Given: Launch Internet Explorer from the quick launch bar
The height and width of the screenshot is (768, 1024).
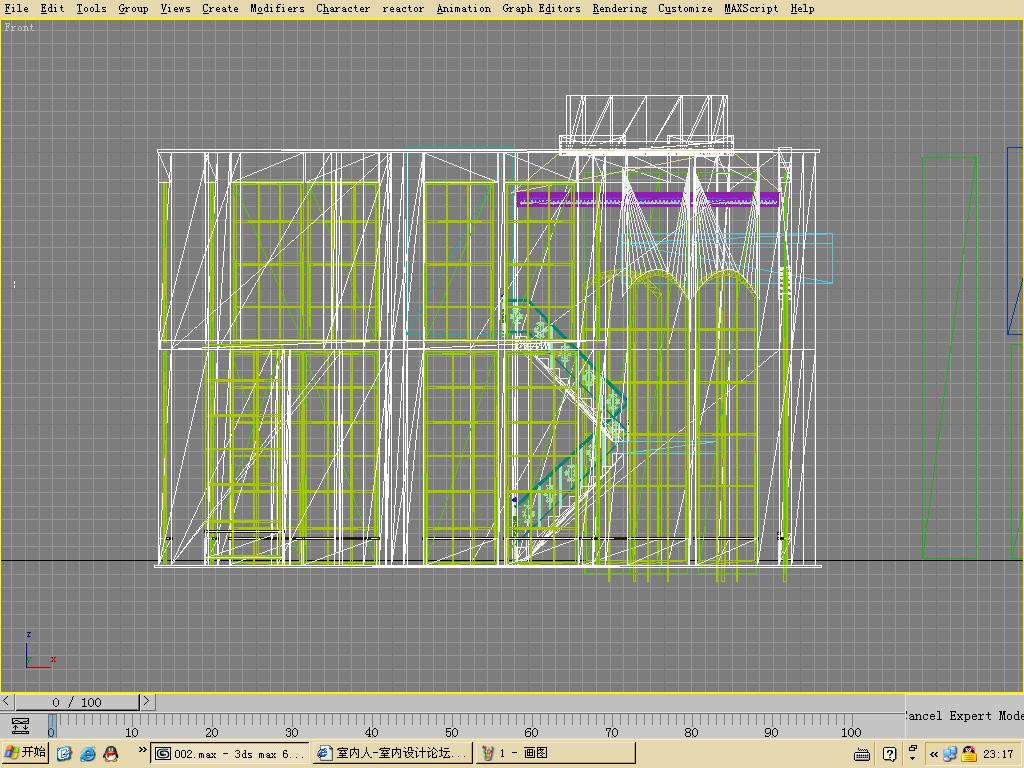Looking at the screenshot, I should coord(88,753).
